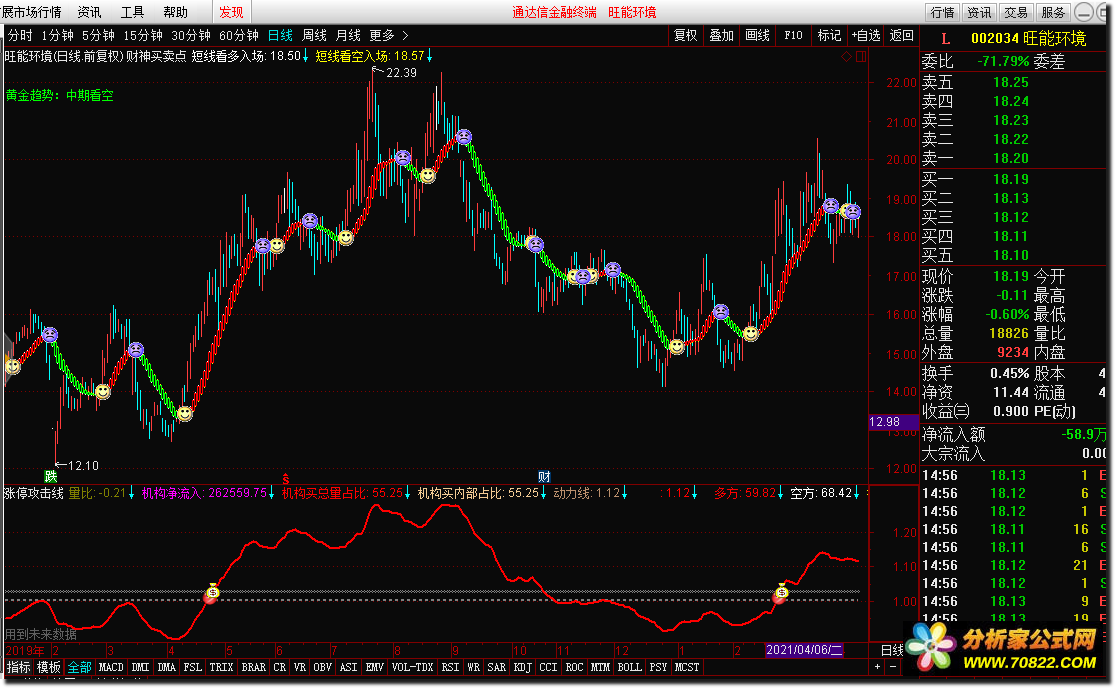1116x688 pixels.
Task: Click the 标记 mark button
Action: pyautogui.click(x=829, y=35)
